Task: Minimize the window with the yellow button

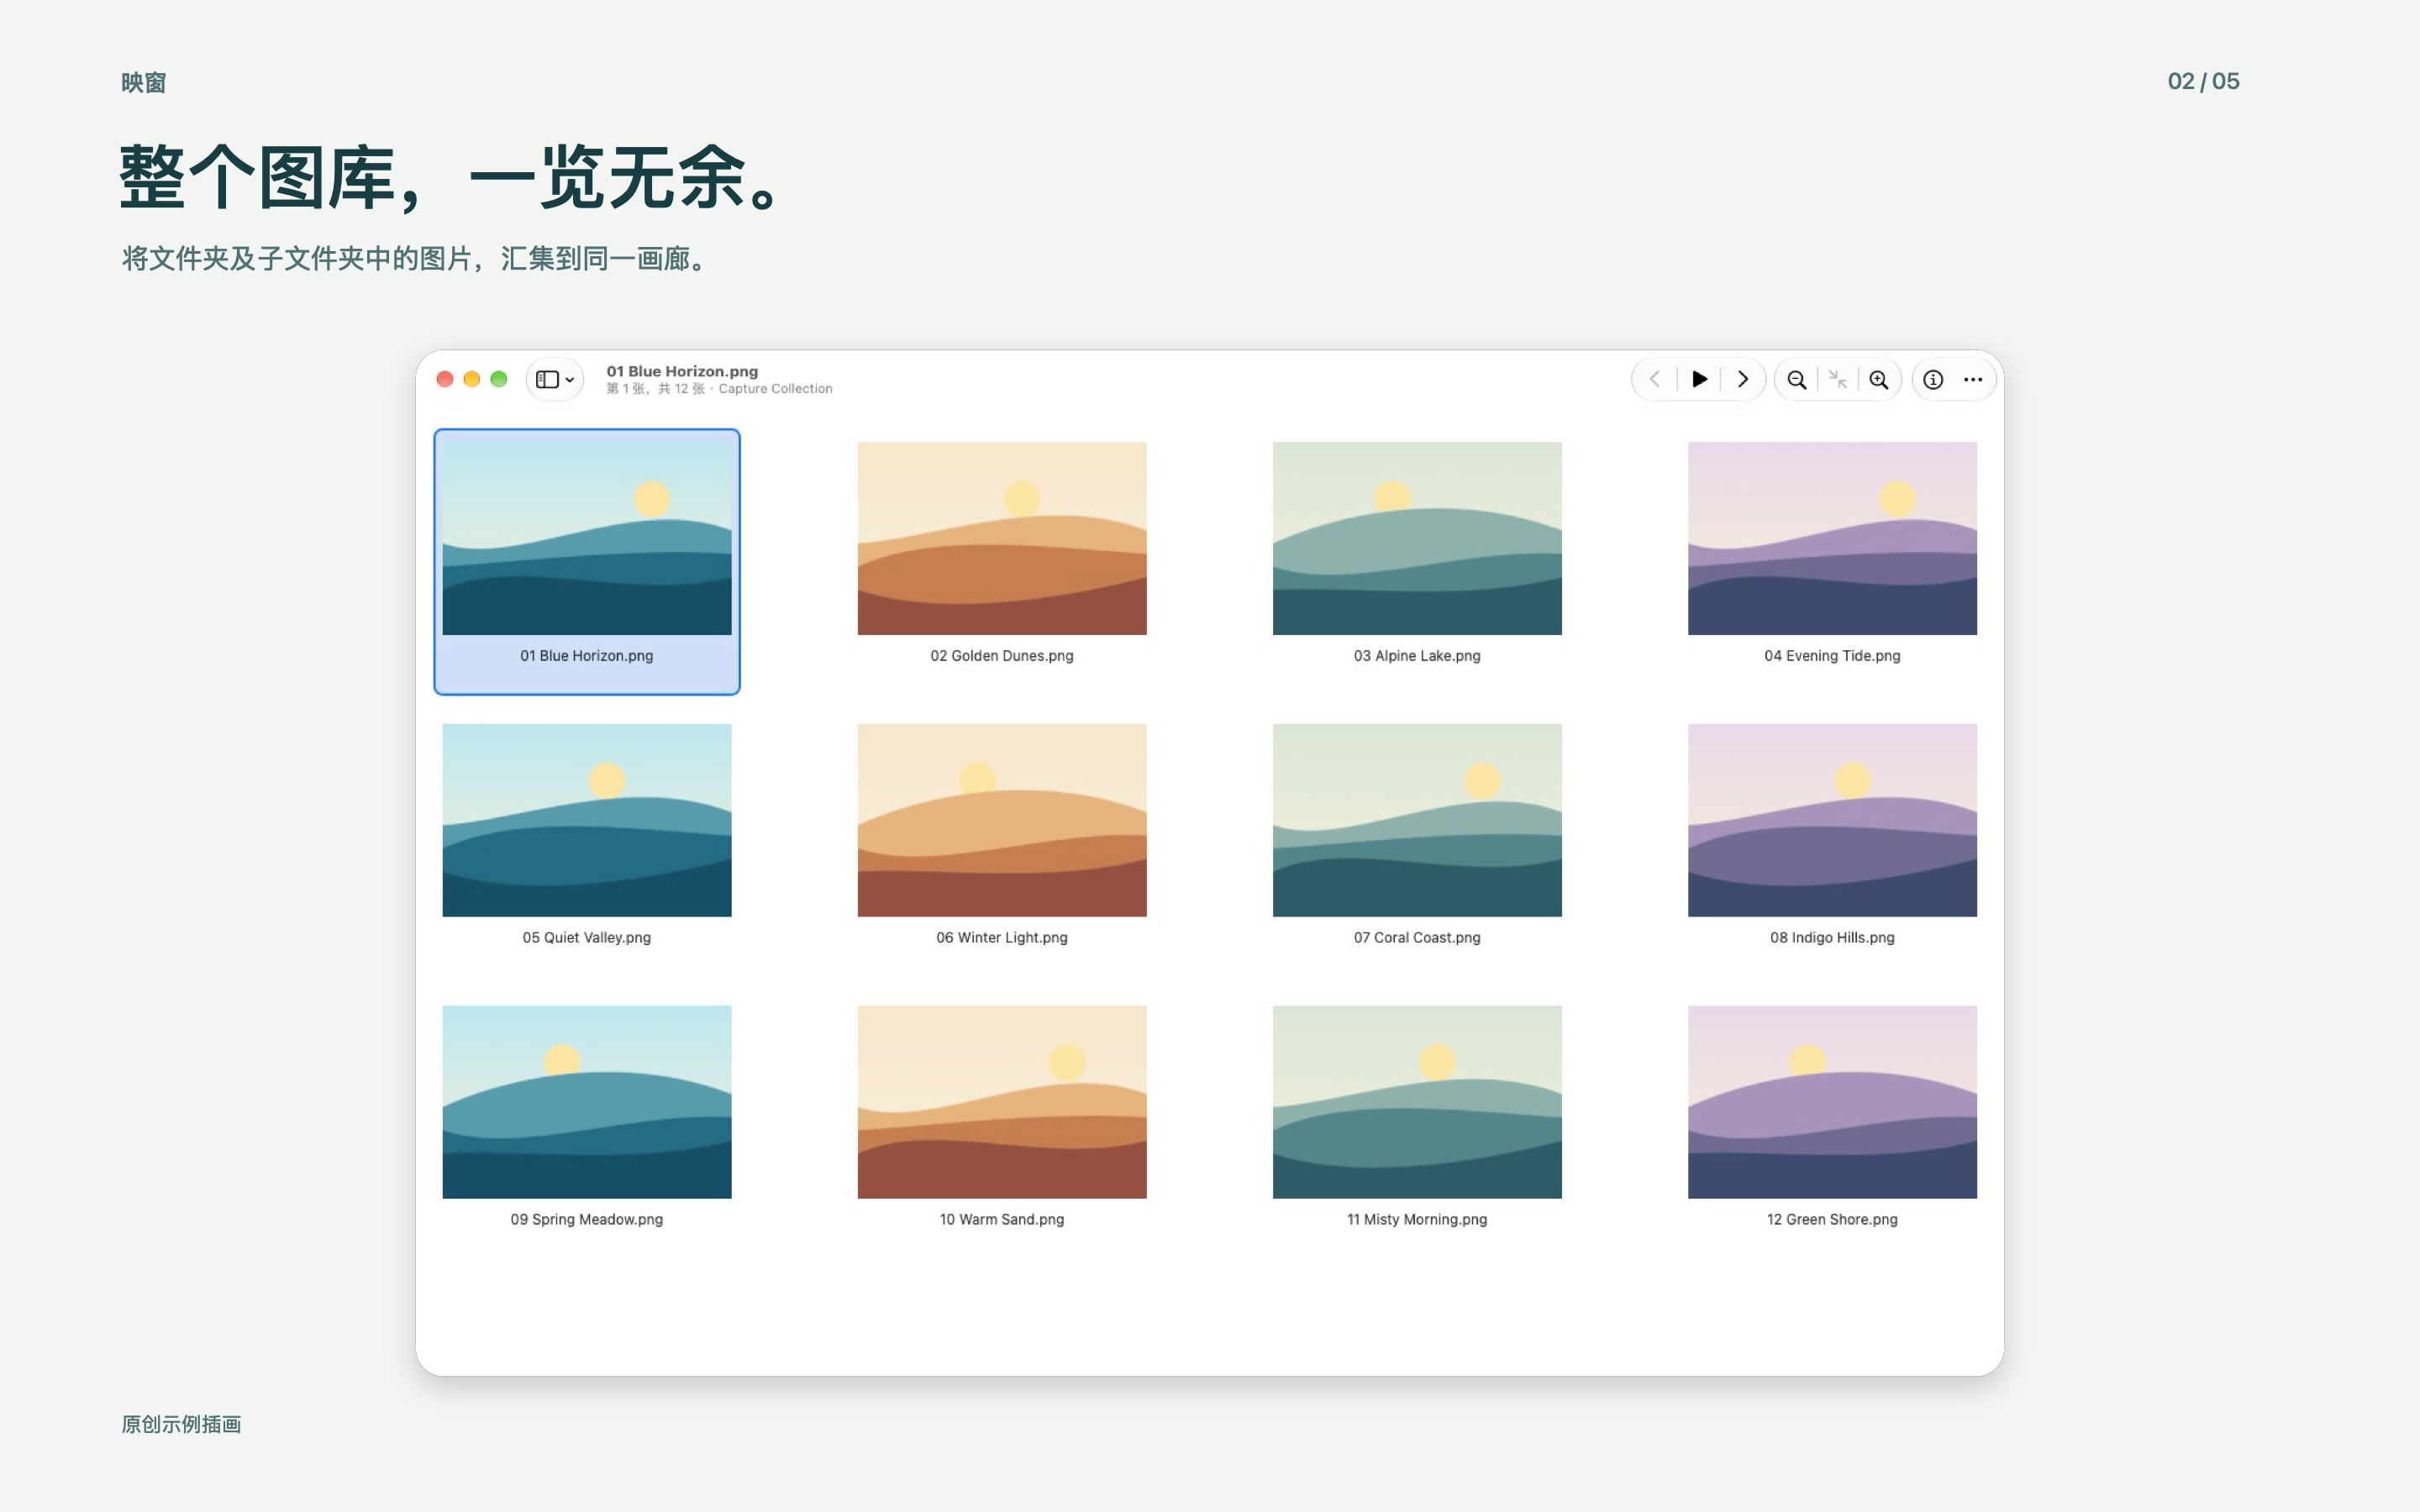Action: [472, 379]
